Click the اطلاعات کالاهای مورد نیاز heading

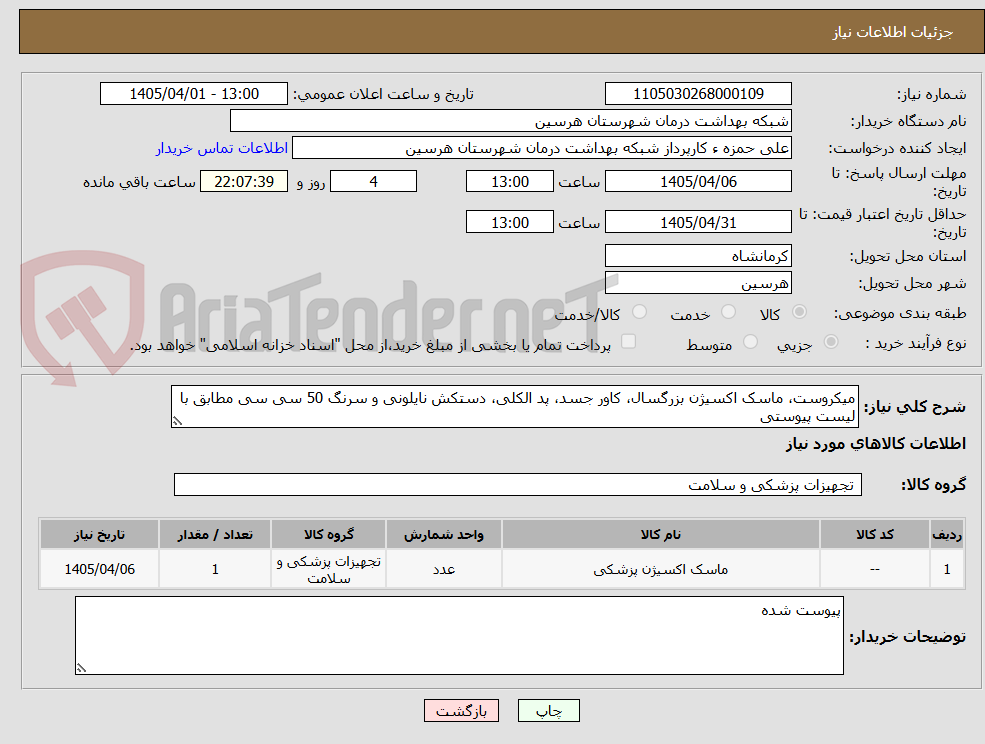[x=876, y=444]
